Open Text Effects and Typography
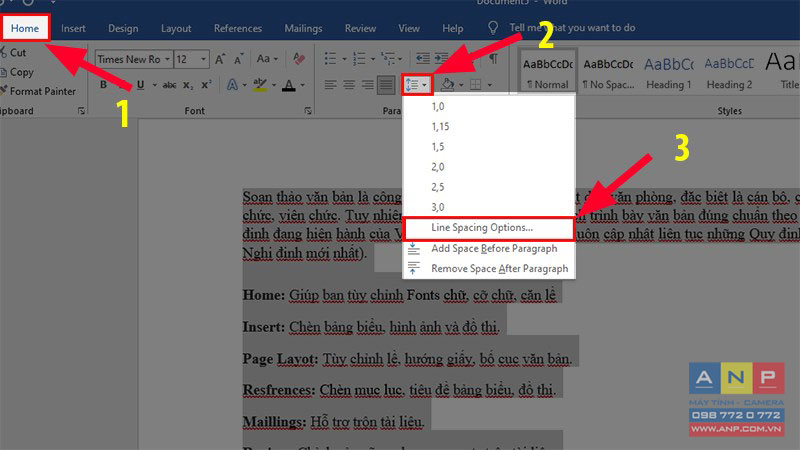The width and height of the screenshot is (800, 450). click(x=232, y=85)
